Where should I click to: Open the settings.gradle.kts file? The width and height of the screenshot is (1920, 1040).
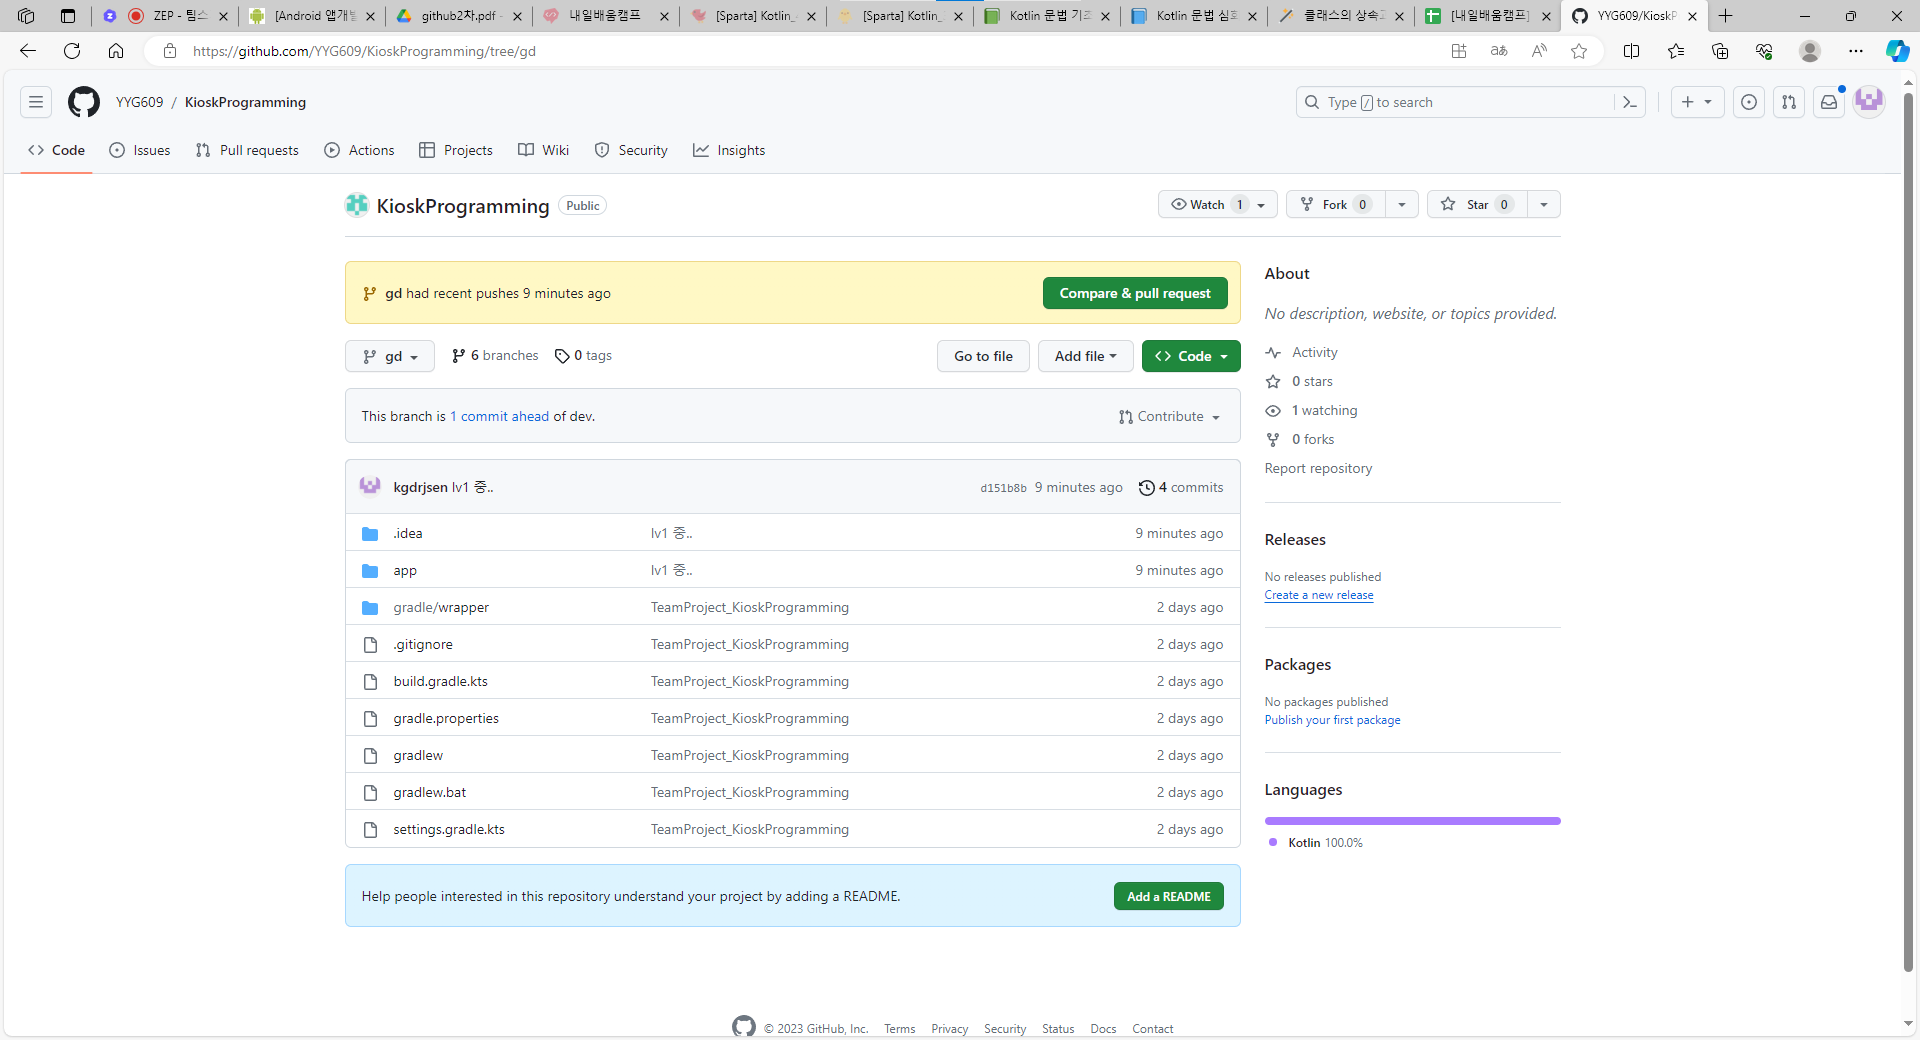(x=449, y=829)
